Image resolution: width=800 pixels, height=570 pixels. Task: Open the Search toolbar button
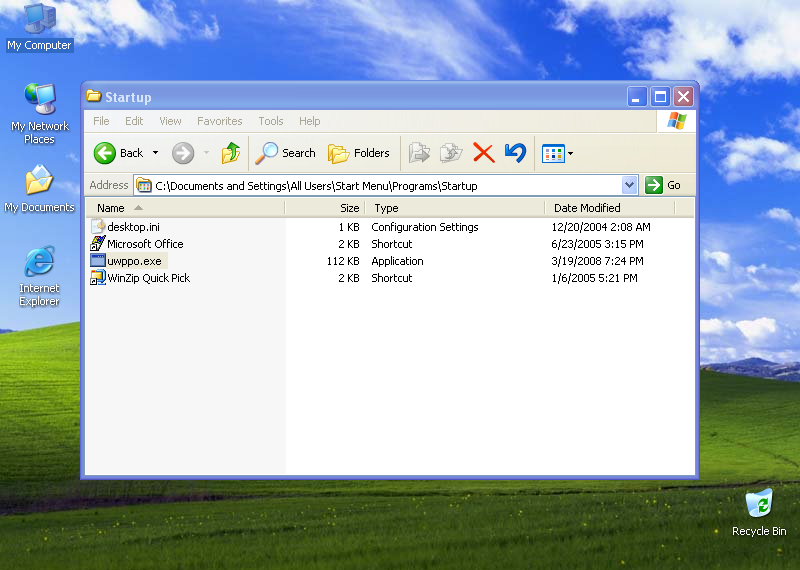(x=286, y=153)
